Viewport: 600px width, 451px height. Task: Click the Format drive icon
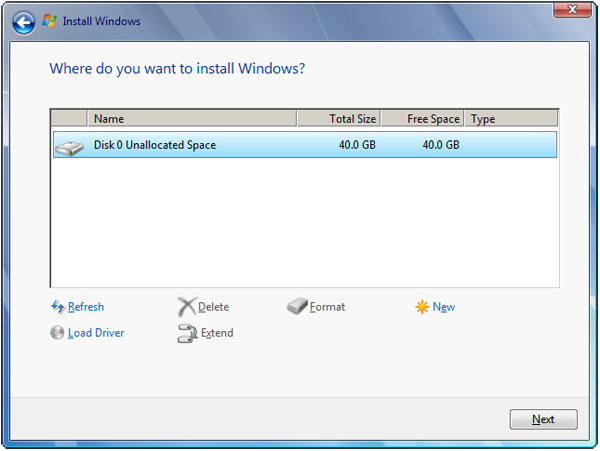(297, 306)
